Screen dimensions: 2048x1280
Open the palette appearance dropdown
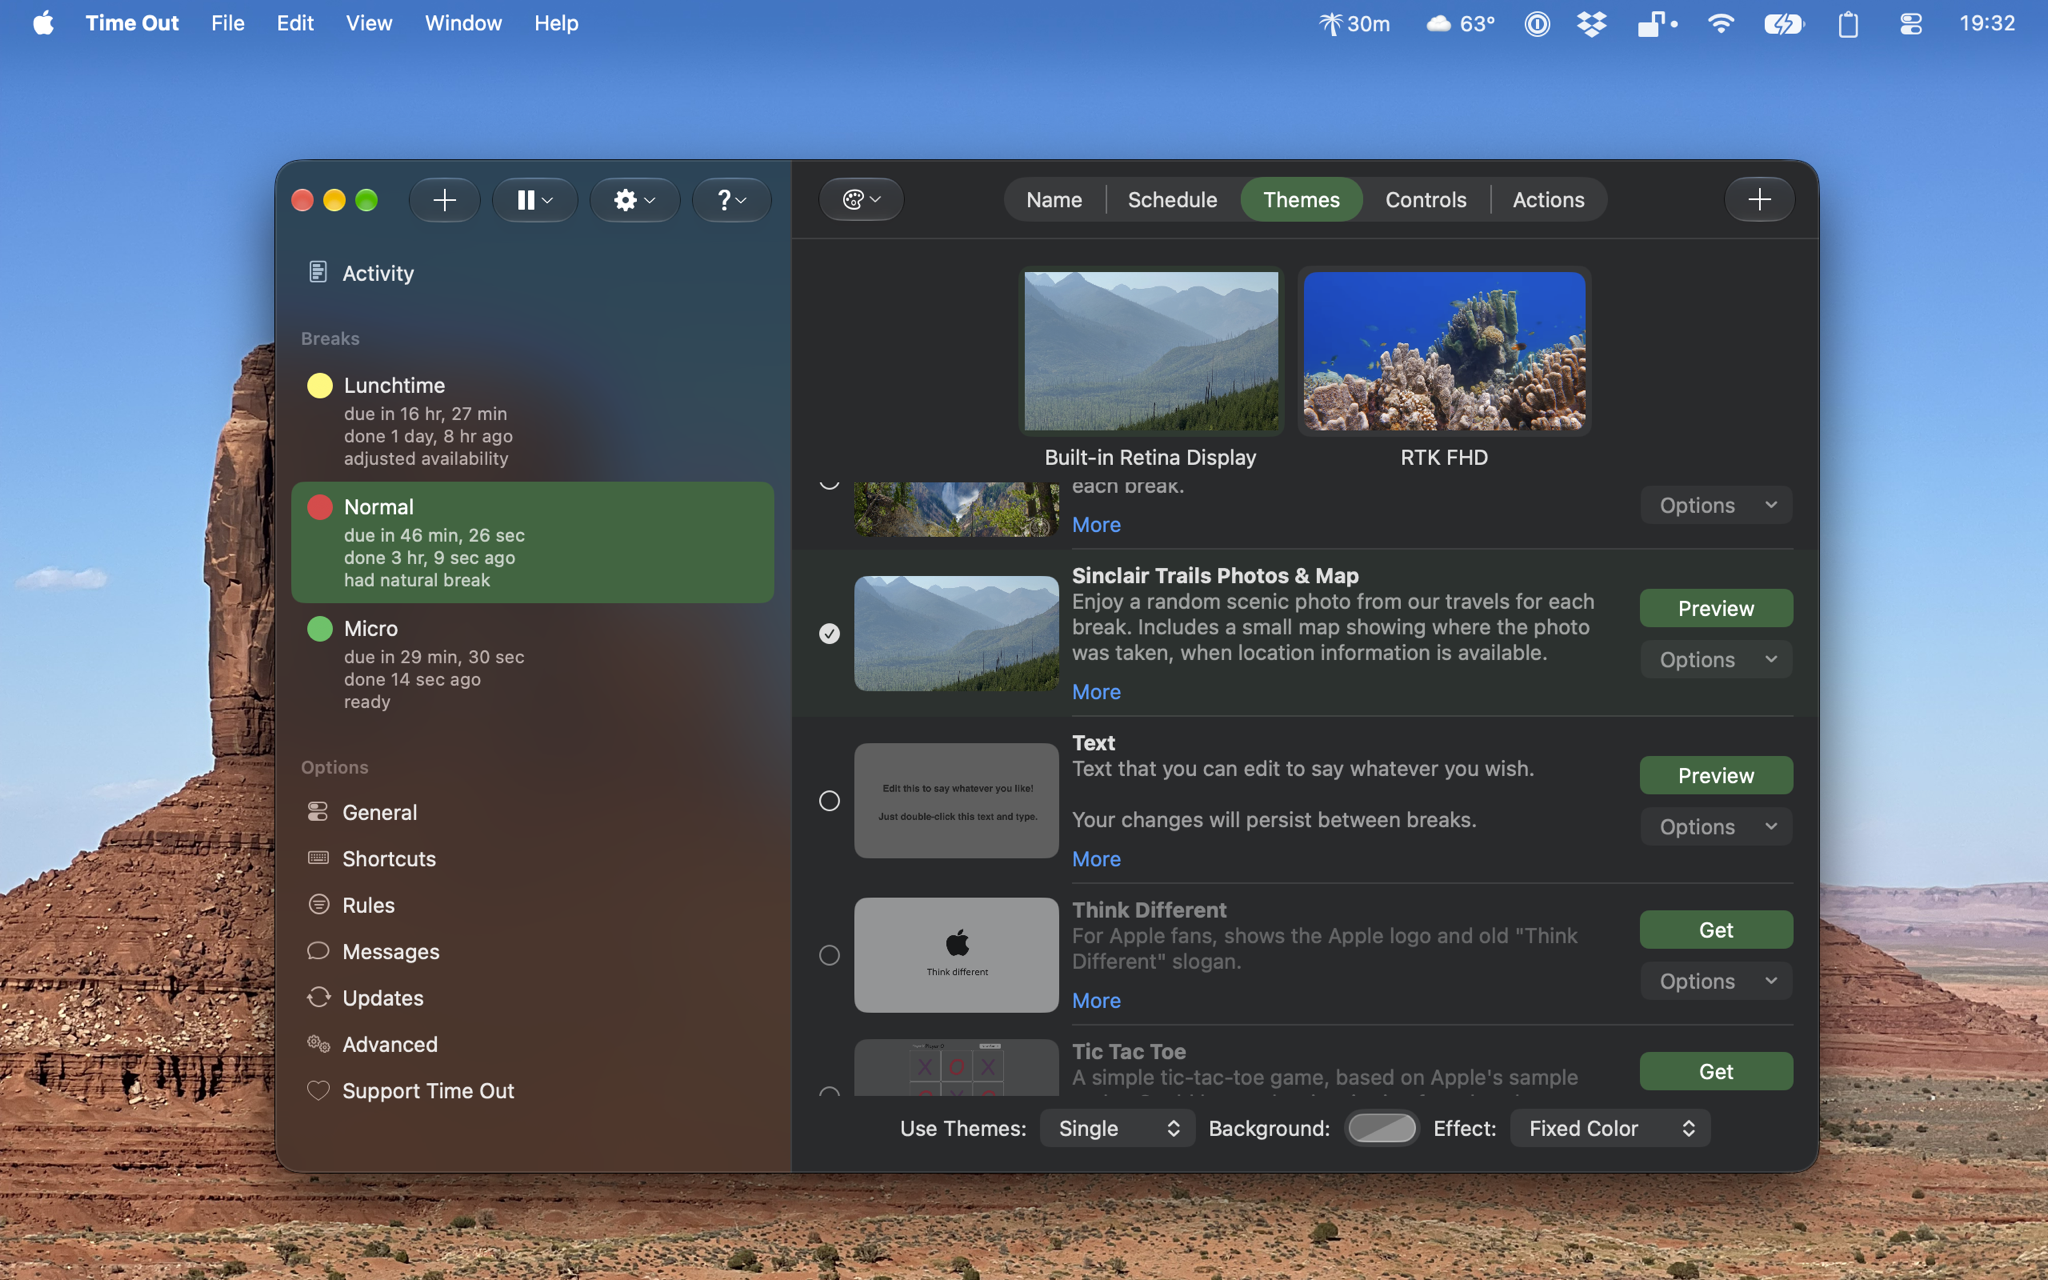point(862,200)
